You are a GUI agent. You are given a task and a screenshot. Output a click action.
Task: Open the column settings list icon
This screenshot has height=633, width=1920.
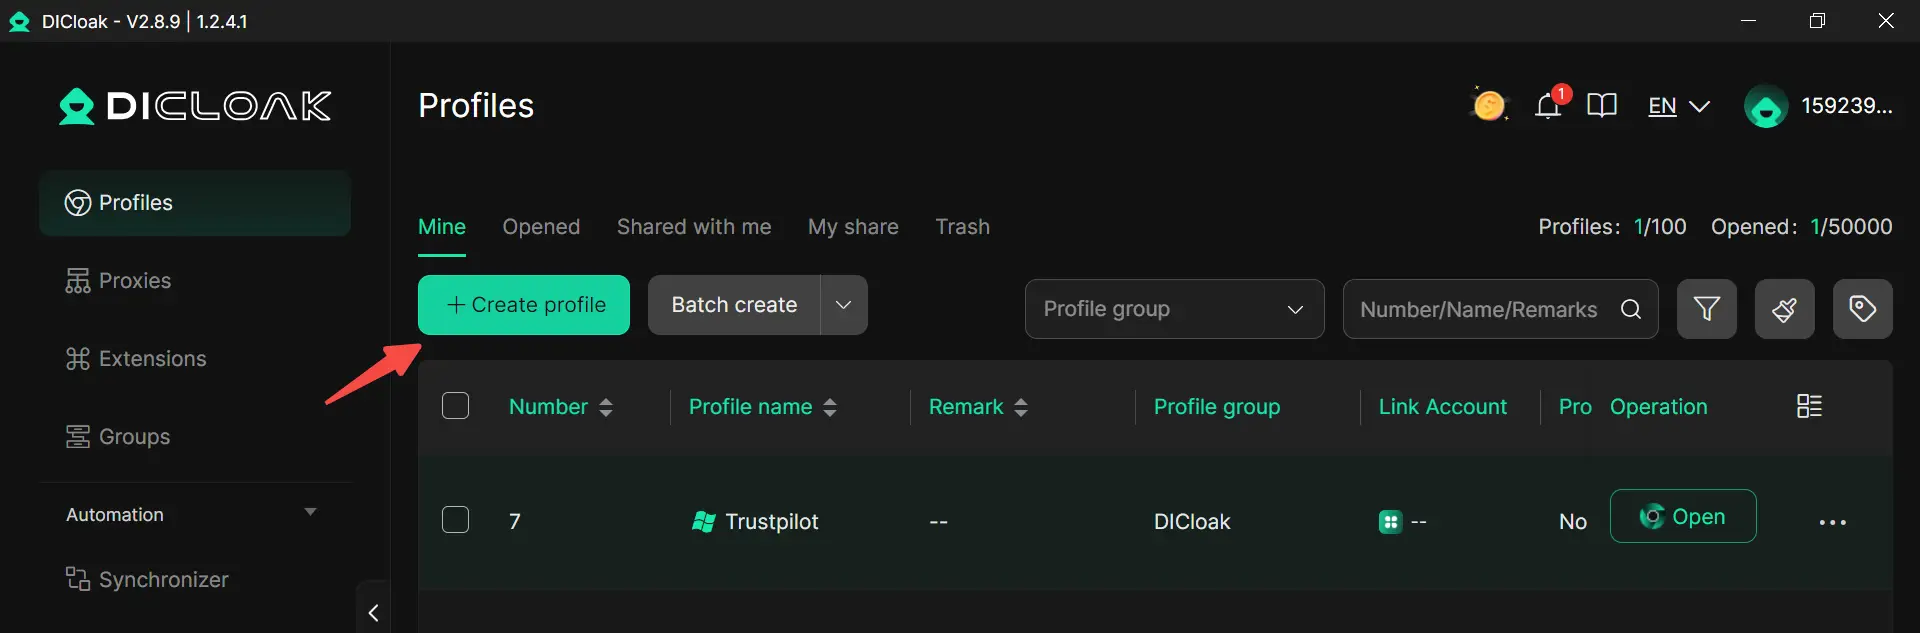1809,406
